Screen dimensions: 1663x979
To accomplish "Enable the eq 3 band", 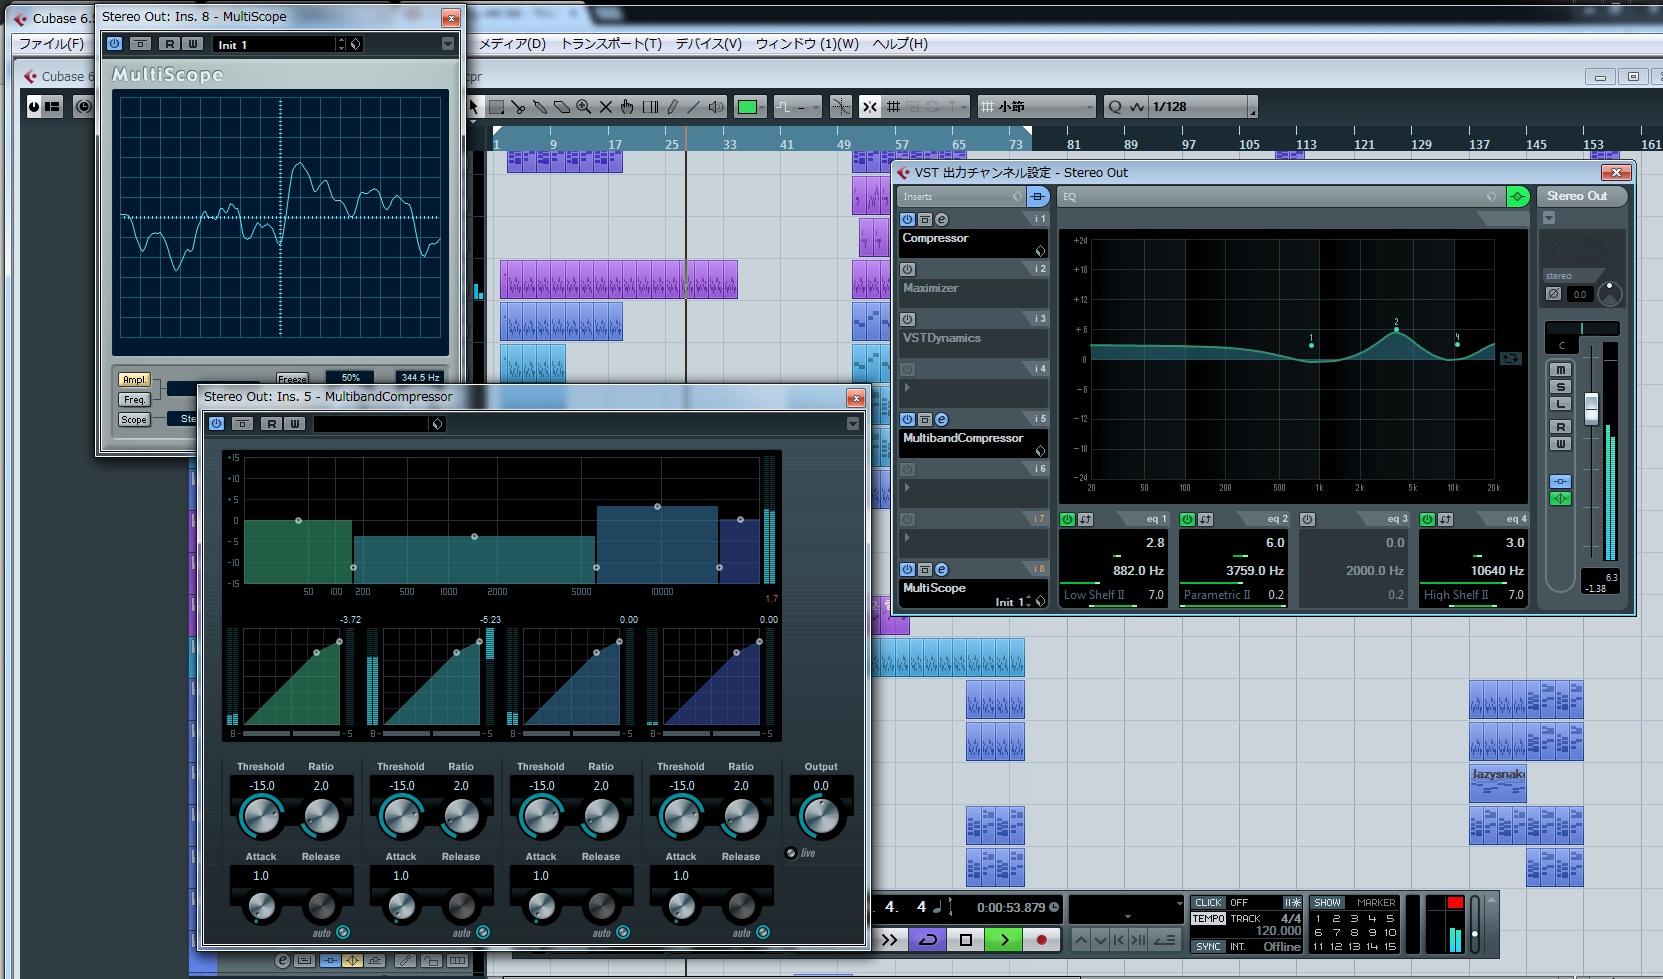I will [1308, 519].
